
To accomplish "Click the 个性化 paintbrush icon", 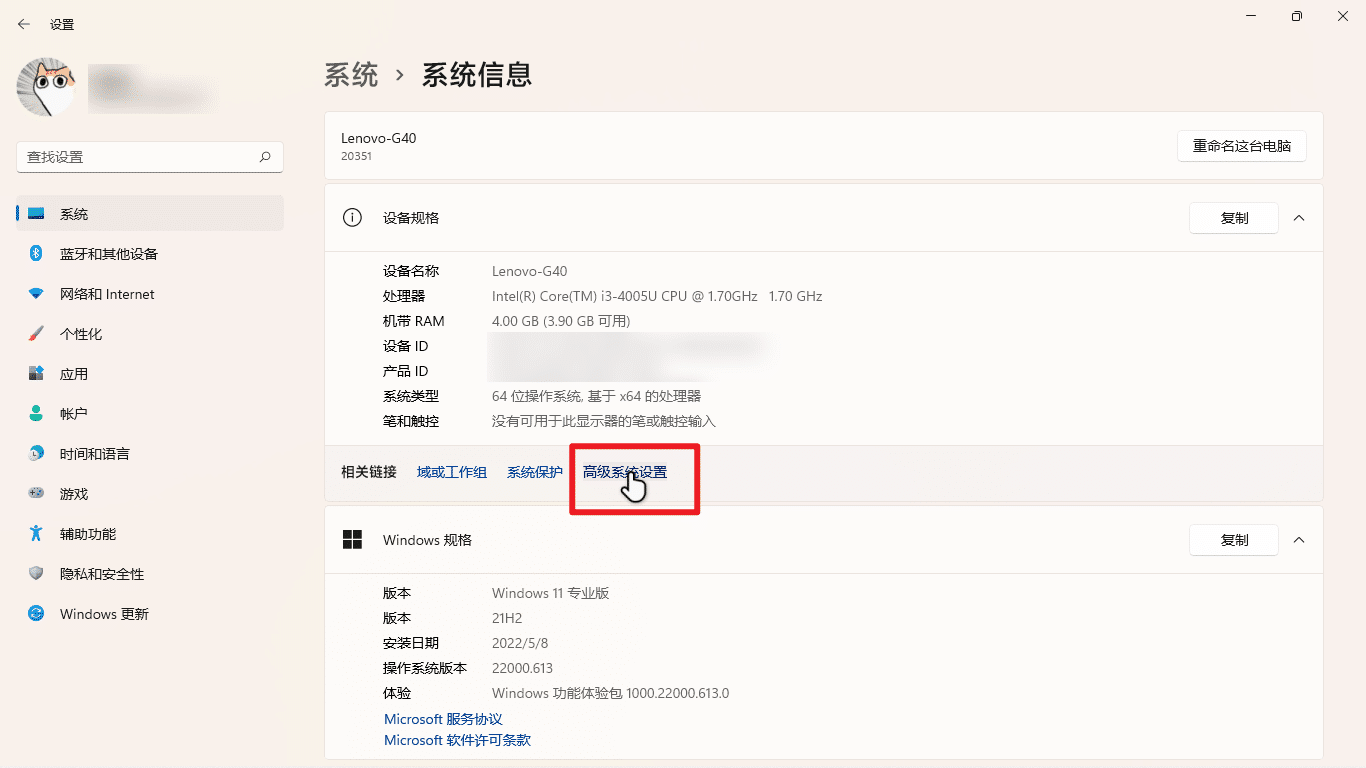I will (x=36, y=334).
